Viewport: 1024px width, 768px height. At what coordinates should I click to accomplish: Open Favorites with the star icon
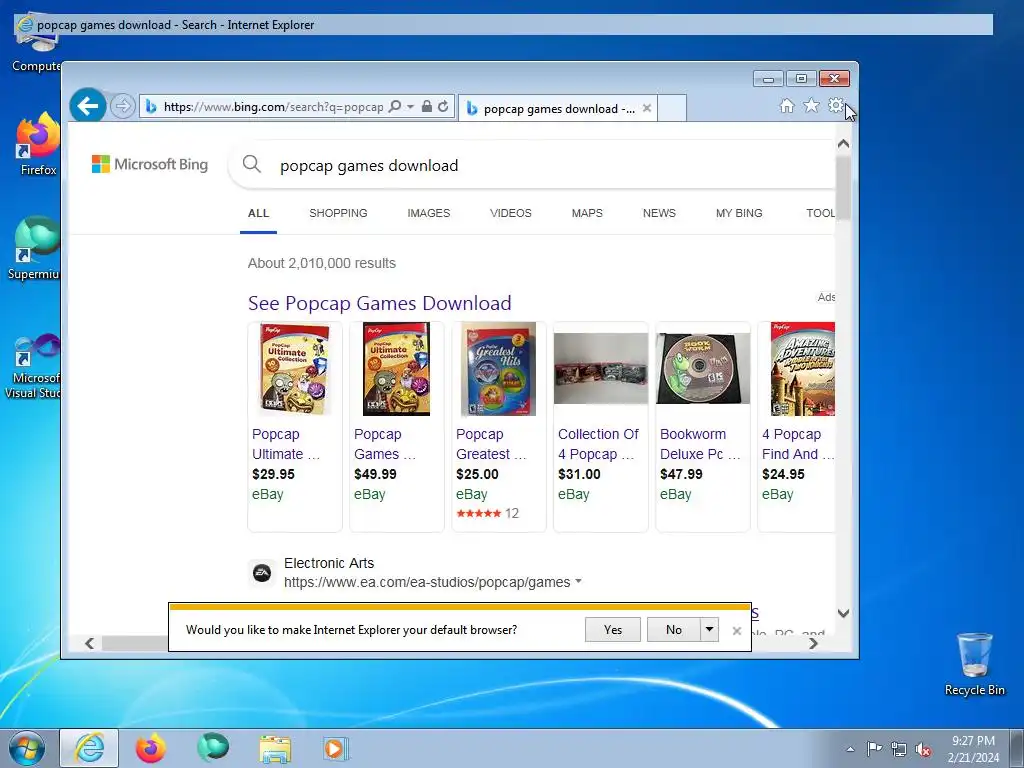coord(811,105)
